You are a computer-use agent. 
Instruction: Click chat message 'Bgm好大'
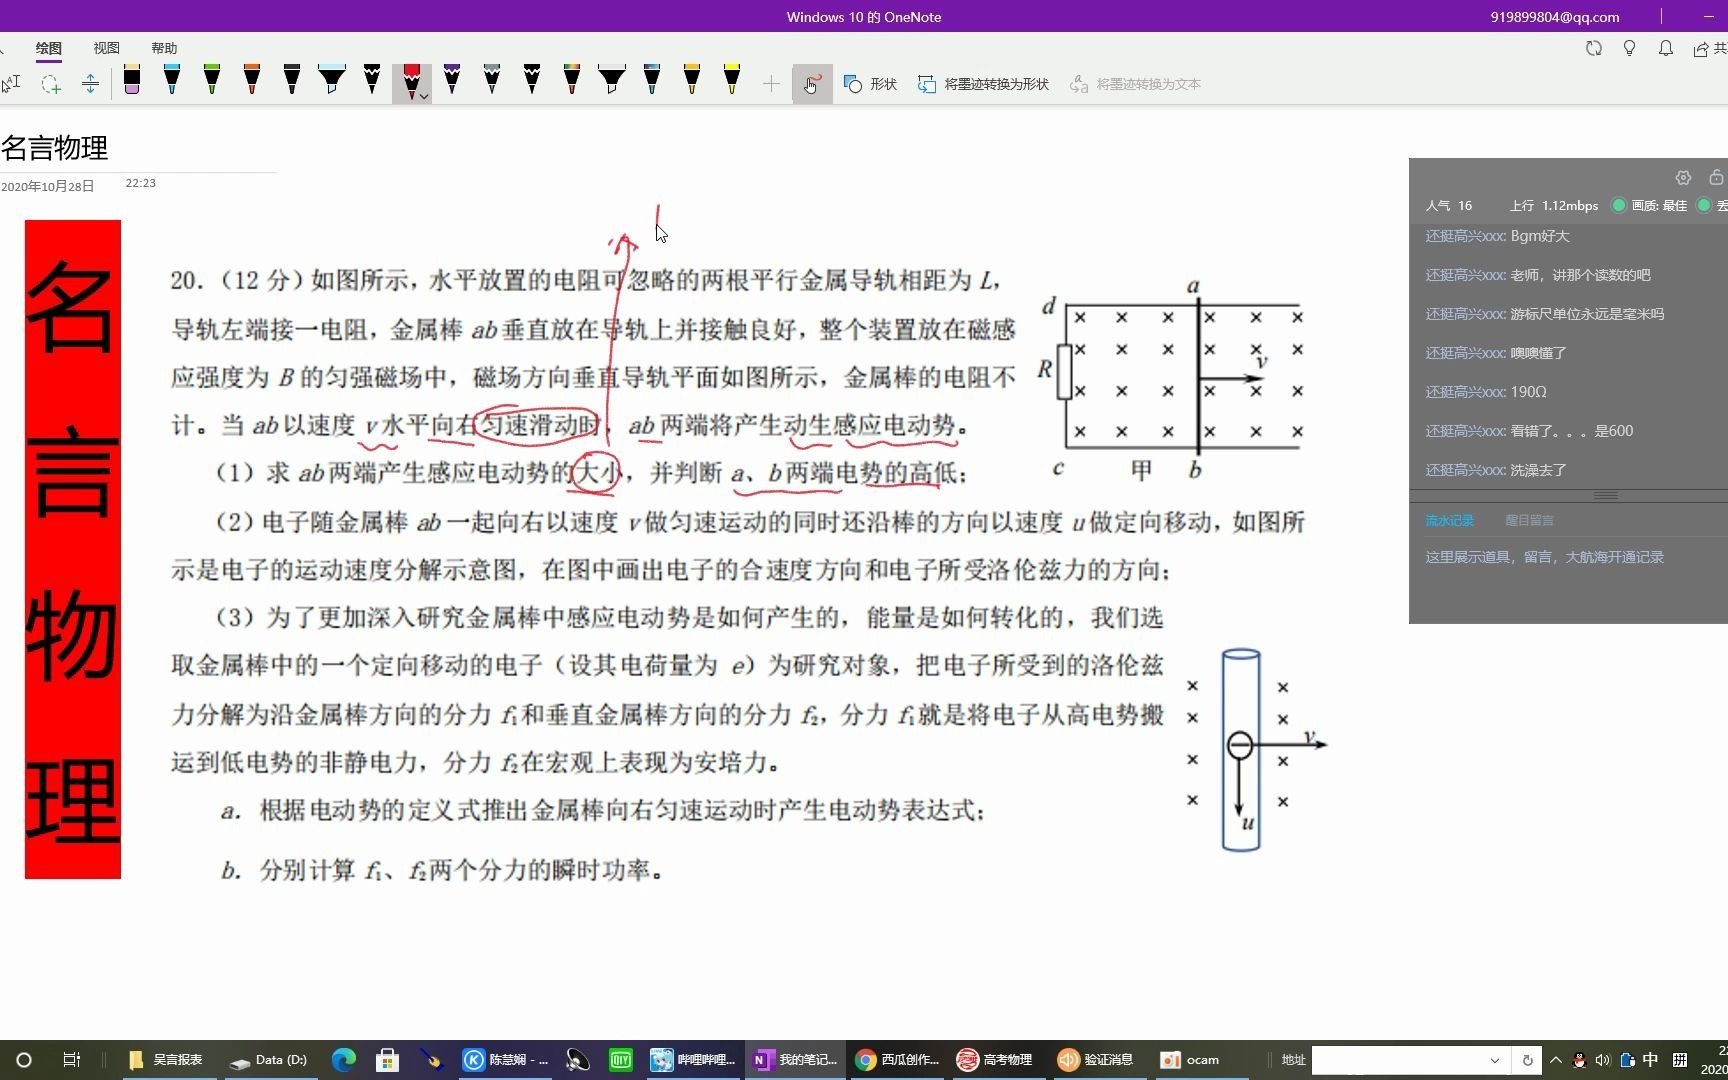click(1497, 236)
